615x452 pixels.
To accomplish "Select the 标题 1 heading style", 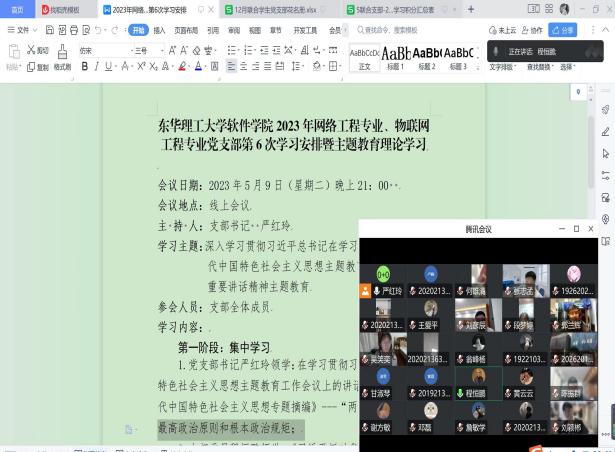I will (396, 57).
